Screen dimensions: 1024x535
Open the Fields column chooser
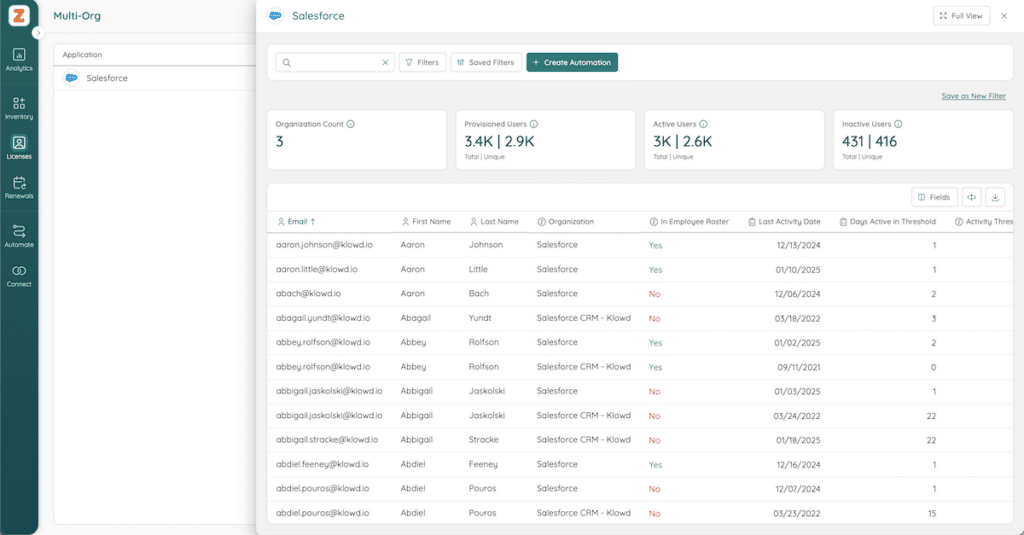coord(935,197)
